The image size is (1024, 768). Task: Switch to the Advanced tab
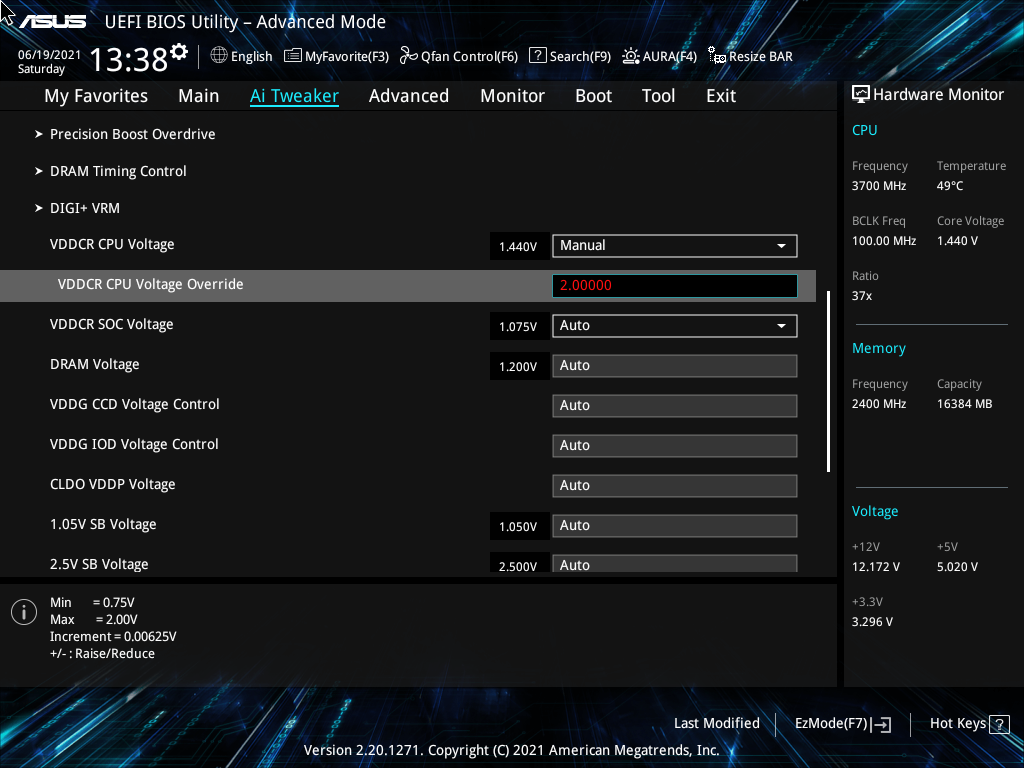[x=409, y=95]
